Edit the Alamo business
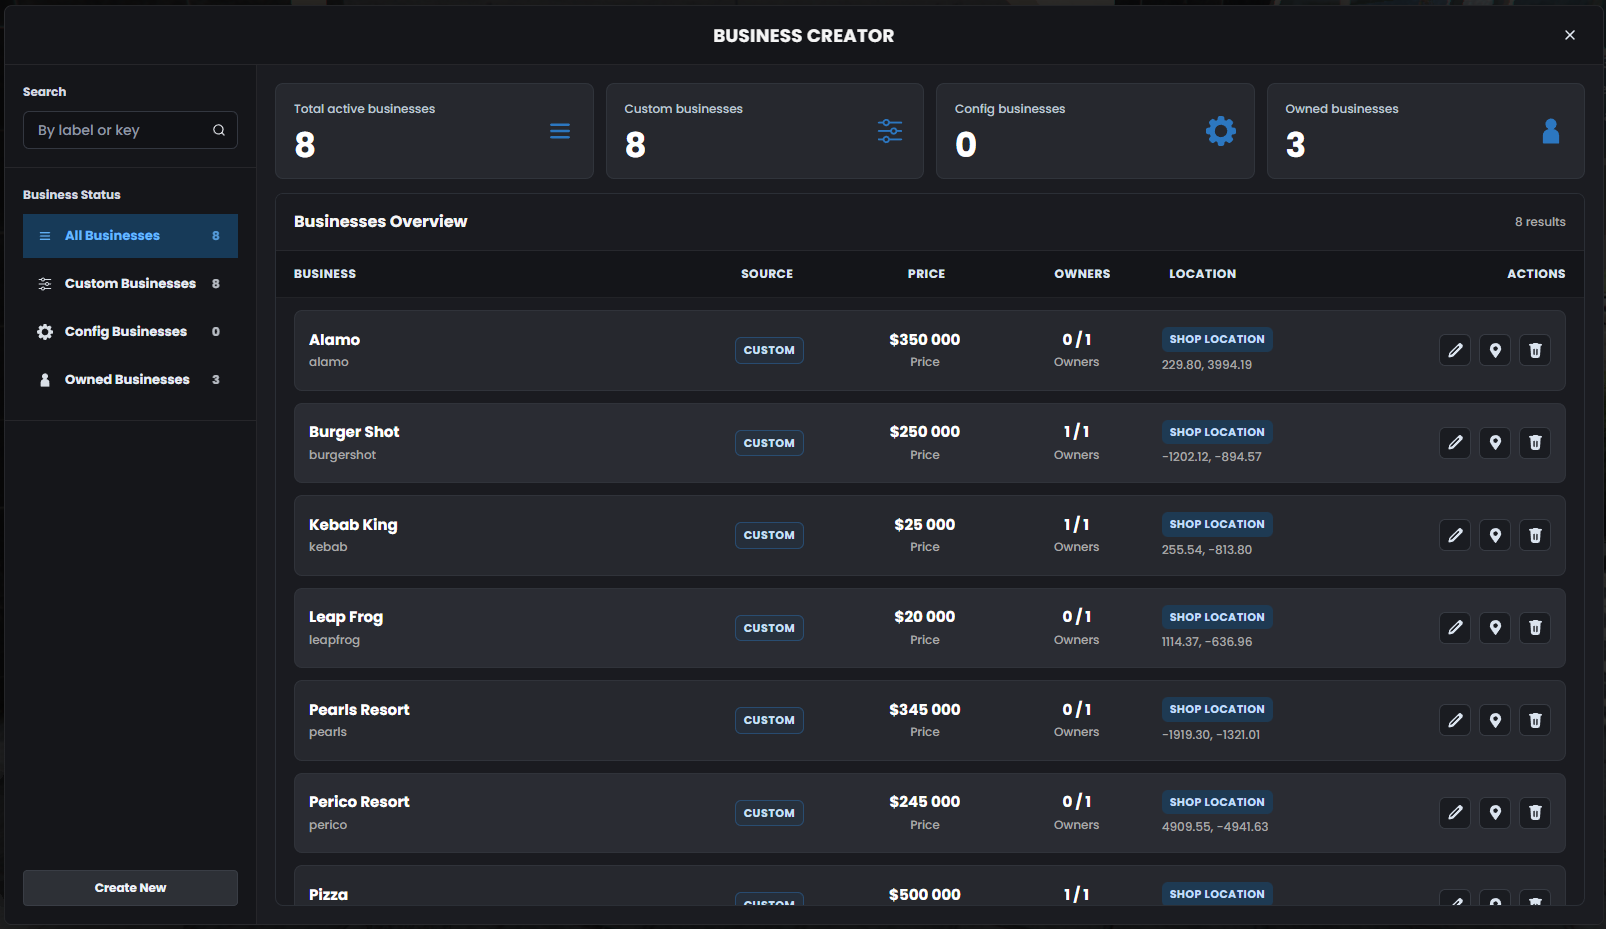The width and height of the screenshot is (1606, 929). tap(1455, 350)
